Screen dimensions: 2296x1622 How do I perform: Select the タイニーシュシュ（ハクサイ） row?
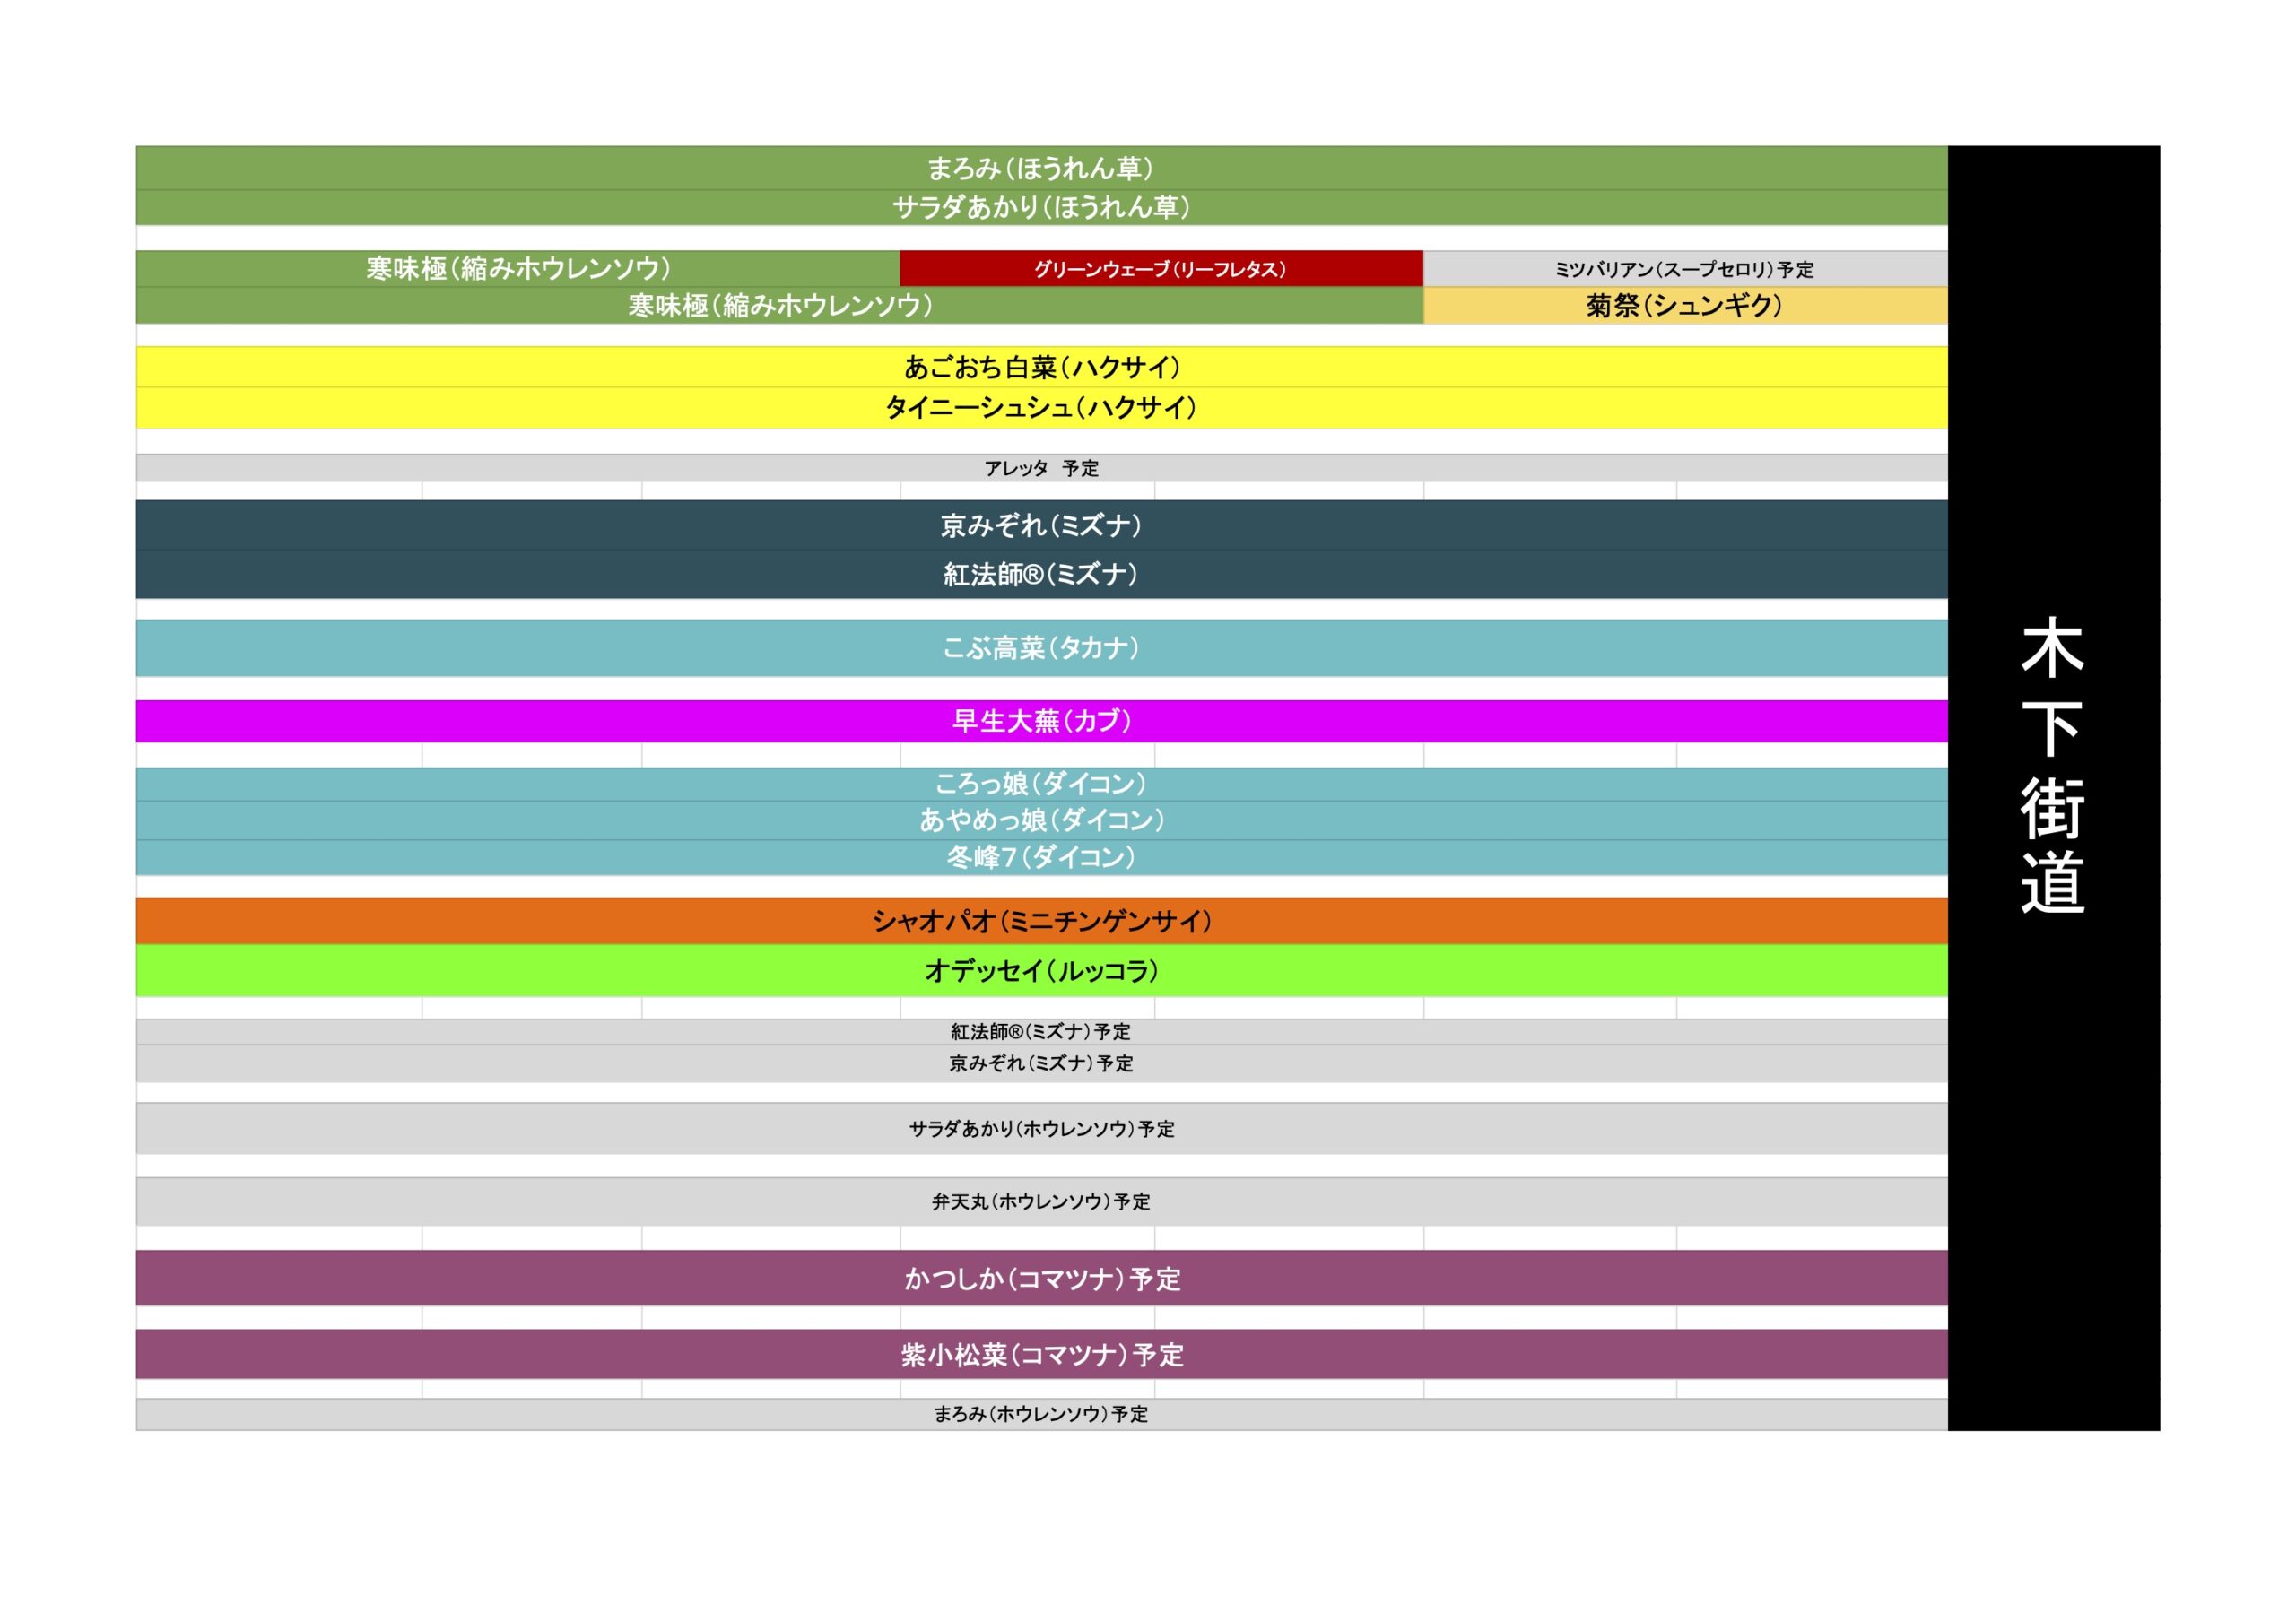point(1041,408)
